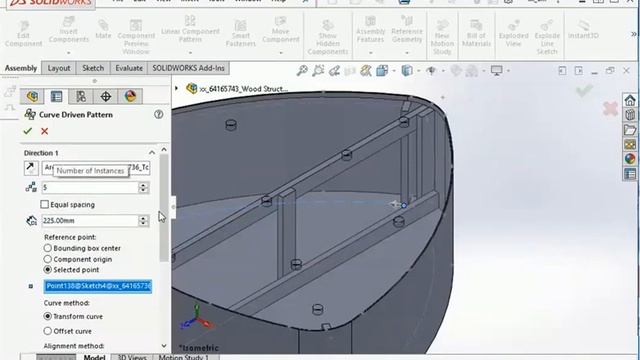Screen dimensions: 640x360
Task: Open Linear Component Pattern dropdown arrow
Action: click(190, 53)
